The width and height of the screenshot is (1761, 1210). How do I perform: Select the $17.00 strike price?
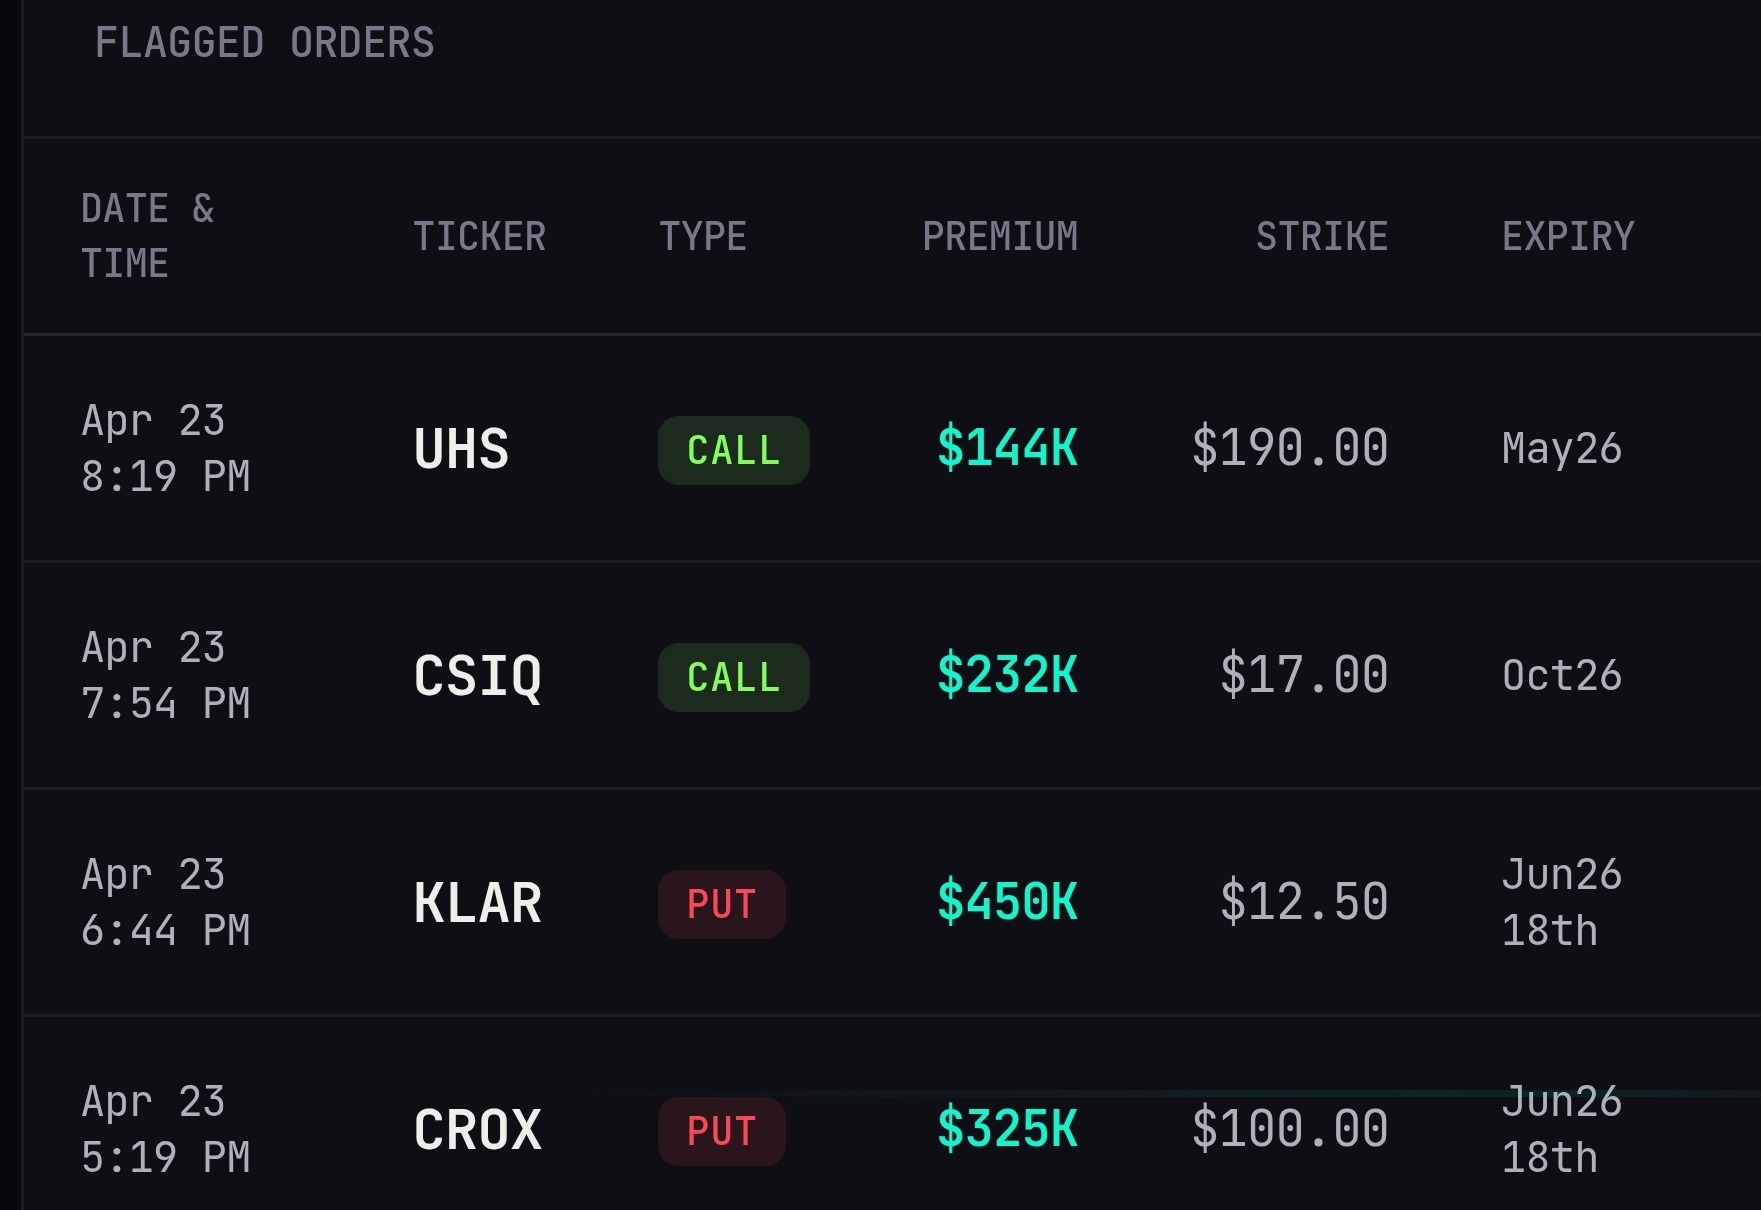[1304, 675]
